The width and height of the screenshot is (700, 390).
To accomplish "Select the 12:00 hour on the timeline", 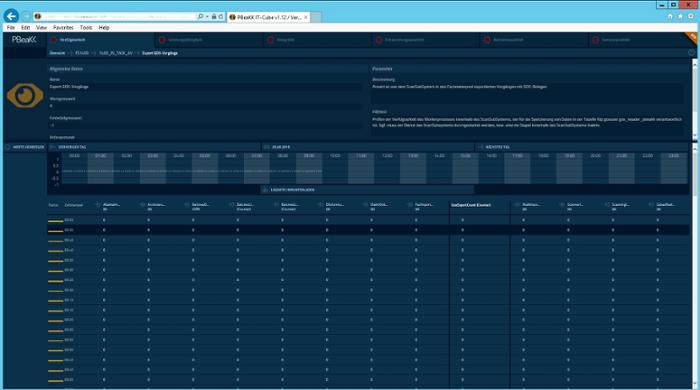I will coord(387,168).
